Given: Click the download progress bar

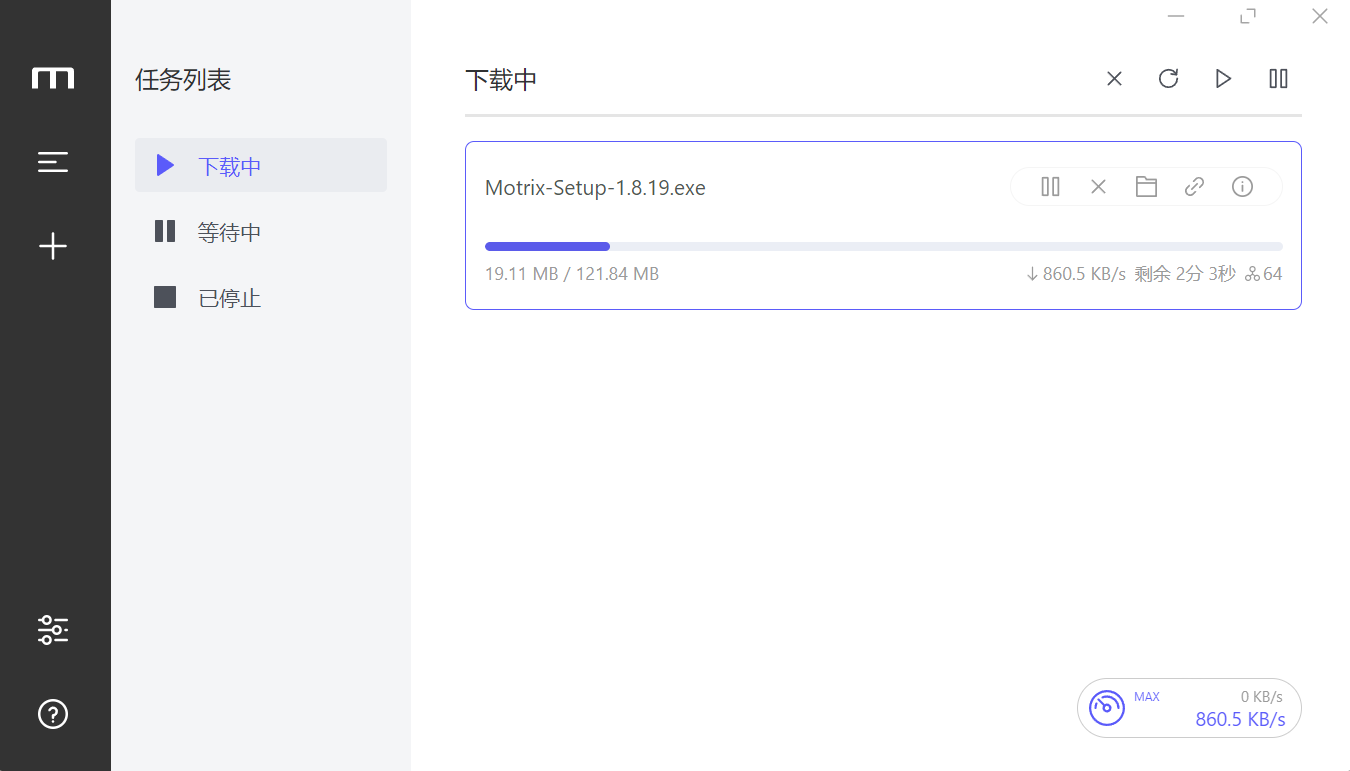Looking at the screenshot, I should pyautogui.click(x=883, y=246).
